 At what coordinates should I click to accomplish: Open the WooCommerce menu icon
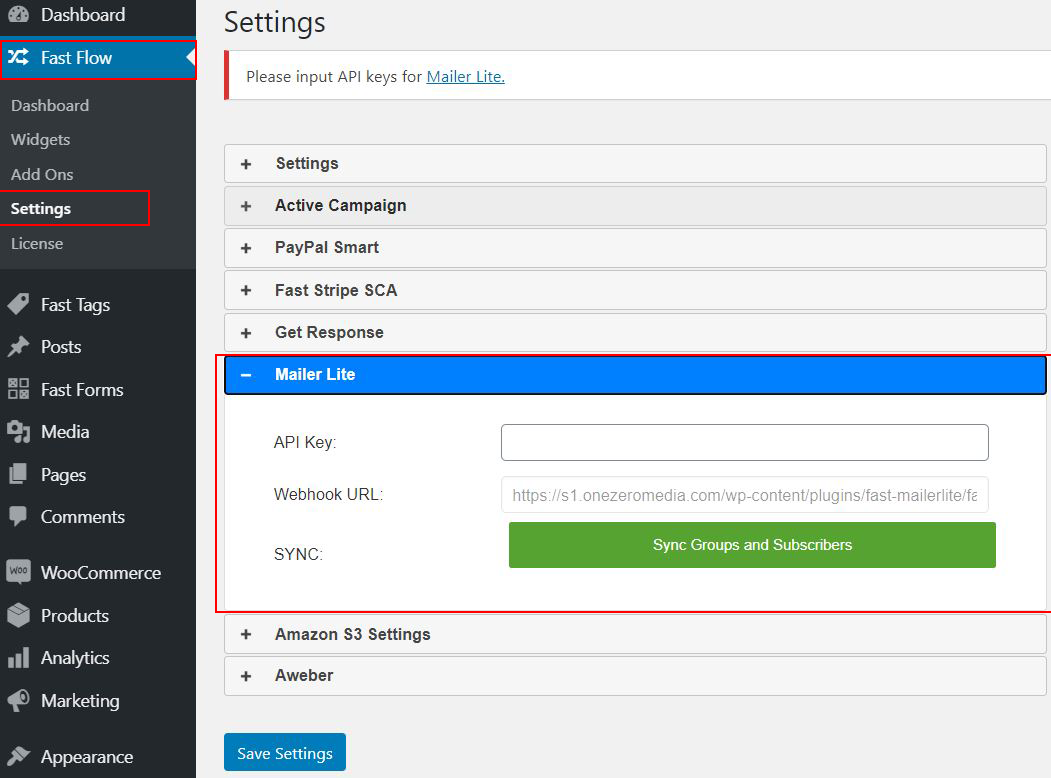coord(18,573)
